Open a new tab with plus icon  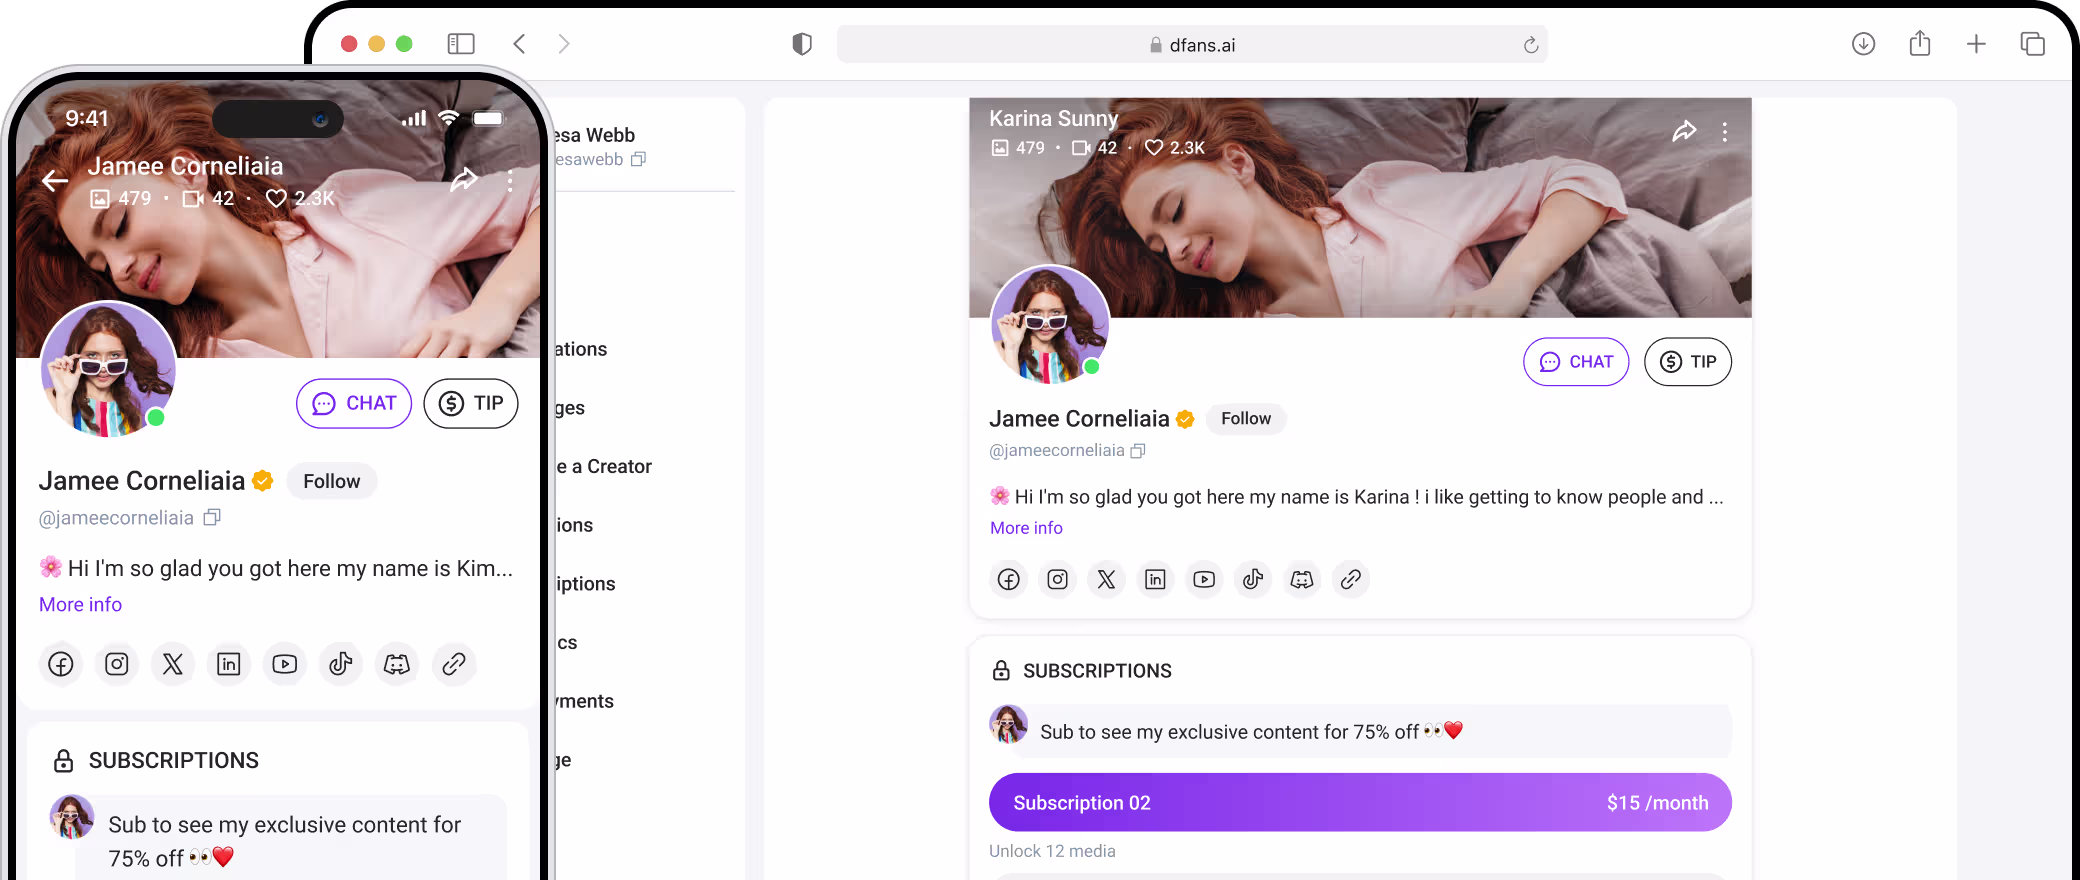(1976, 44)
